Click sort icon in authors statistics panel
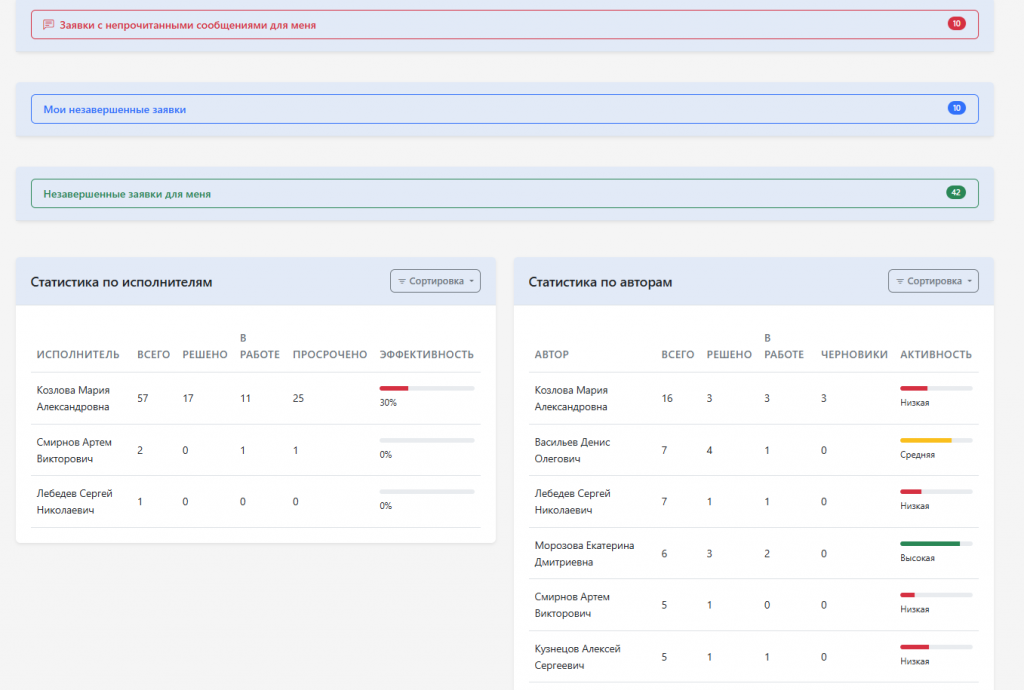 click(900, 282)
